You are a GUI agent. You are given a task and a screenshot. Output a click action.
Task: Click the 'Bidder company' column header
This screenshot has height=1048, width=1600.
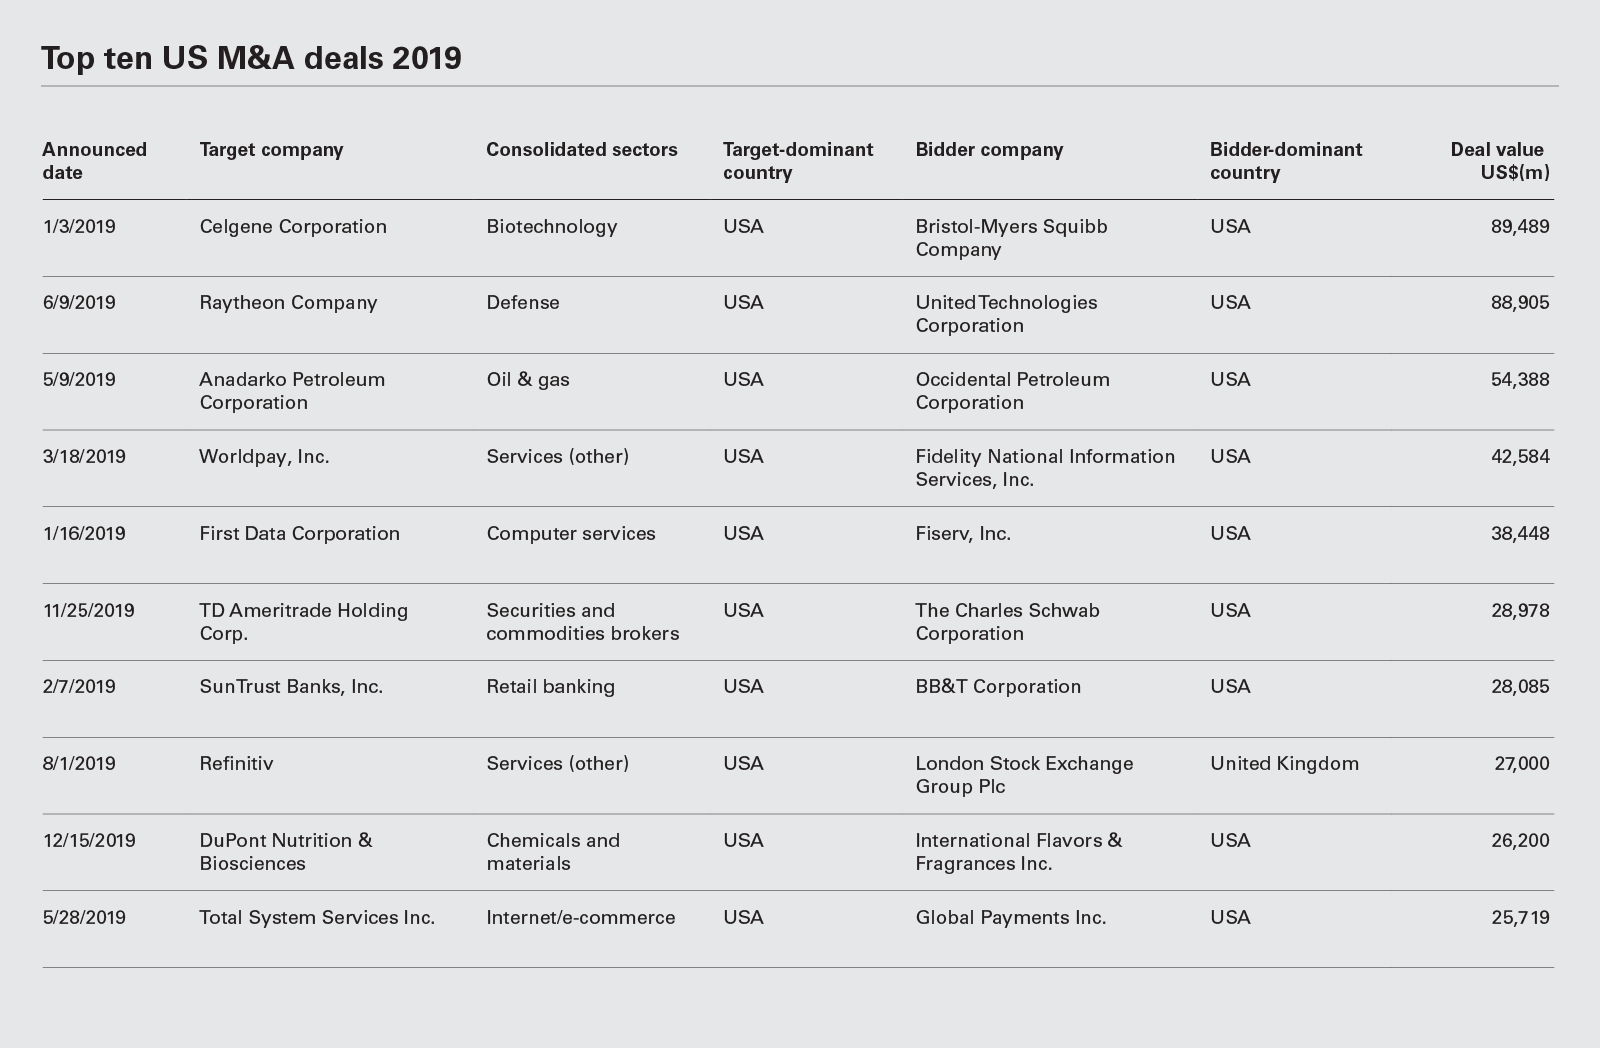pos(989,150)
